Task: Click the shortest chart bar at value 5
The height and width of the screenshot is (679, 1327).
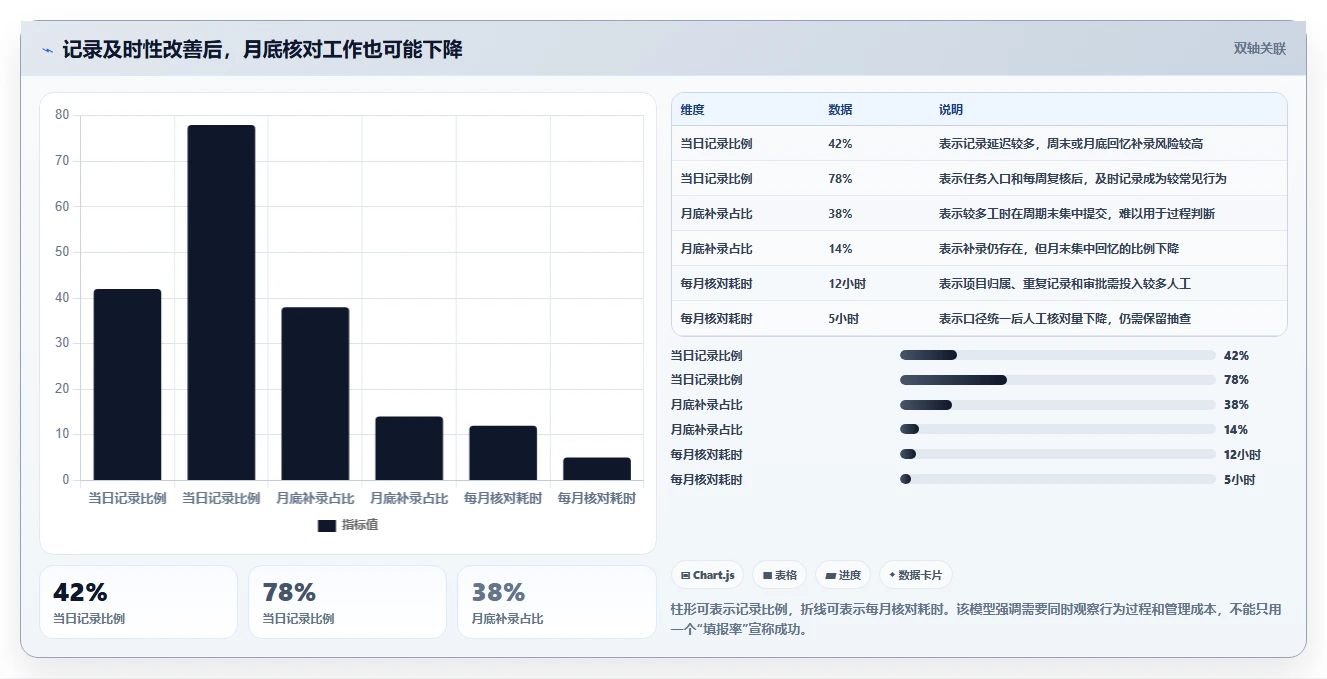Action: (597, 469)
